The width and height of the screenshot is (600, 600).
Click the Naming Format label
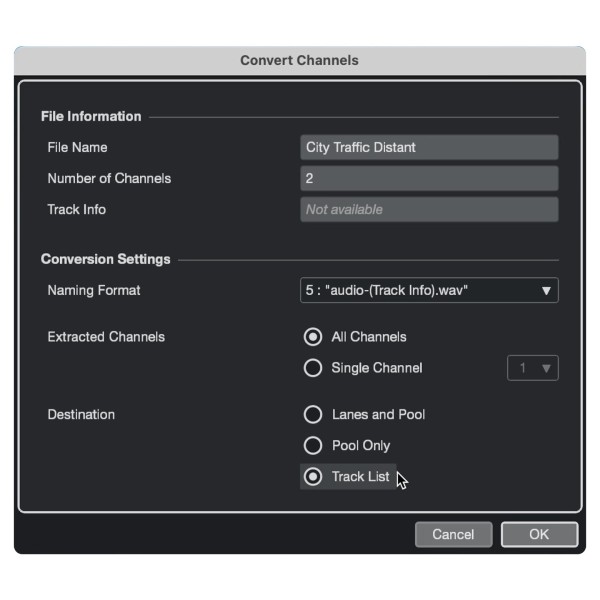pyautogui.click(x=94, y=290)
